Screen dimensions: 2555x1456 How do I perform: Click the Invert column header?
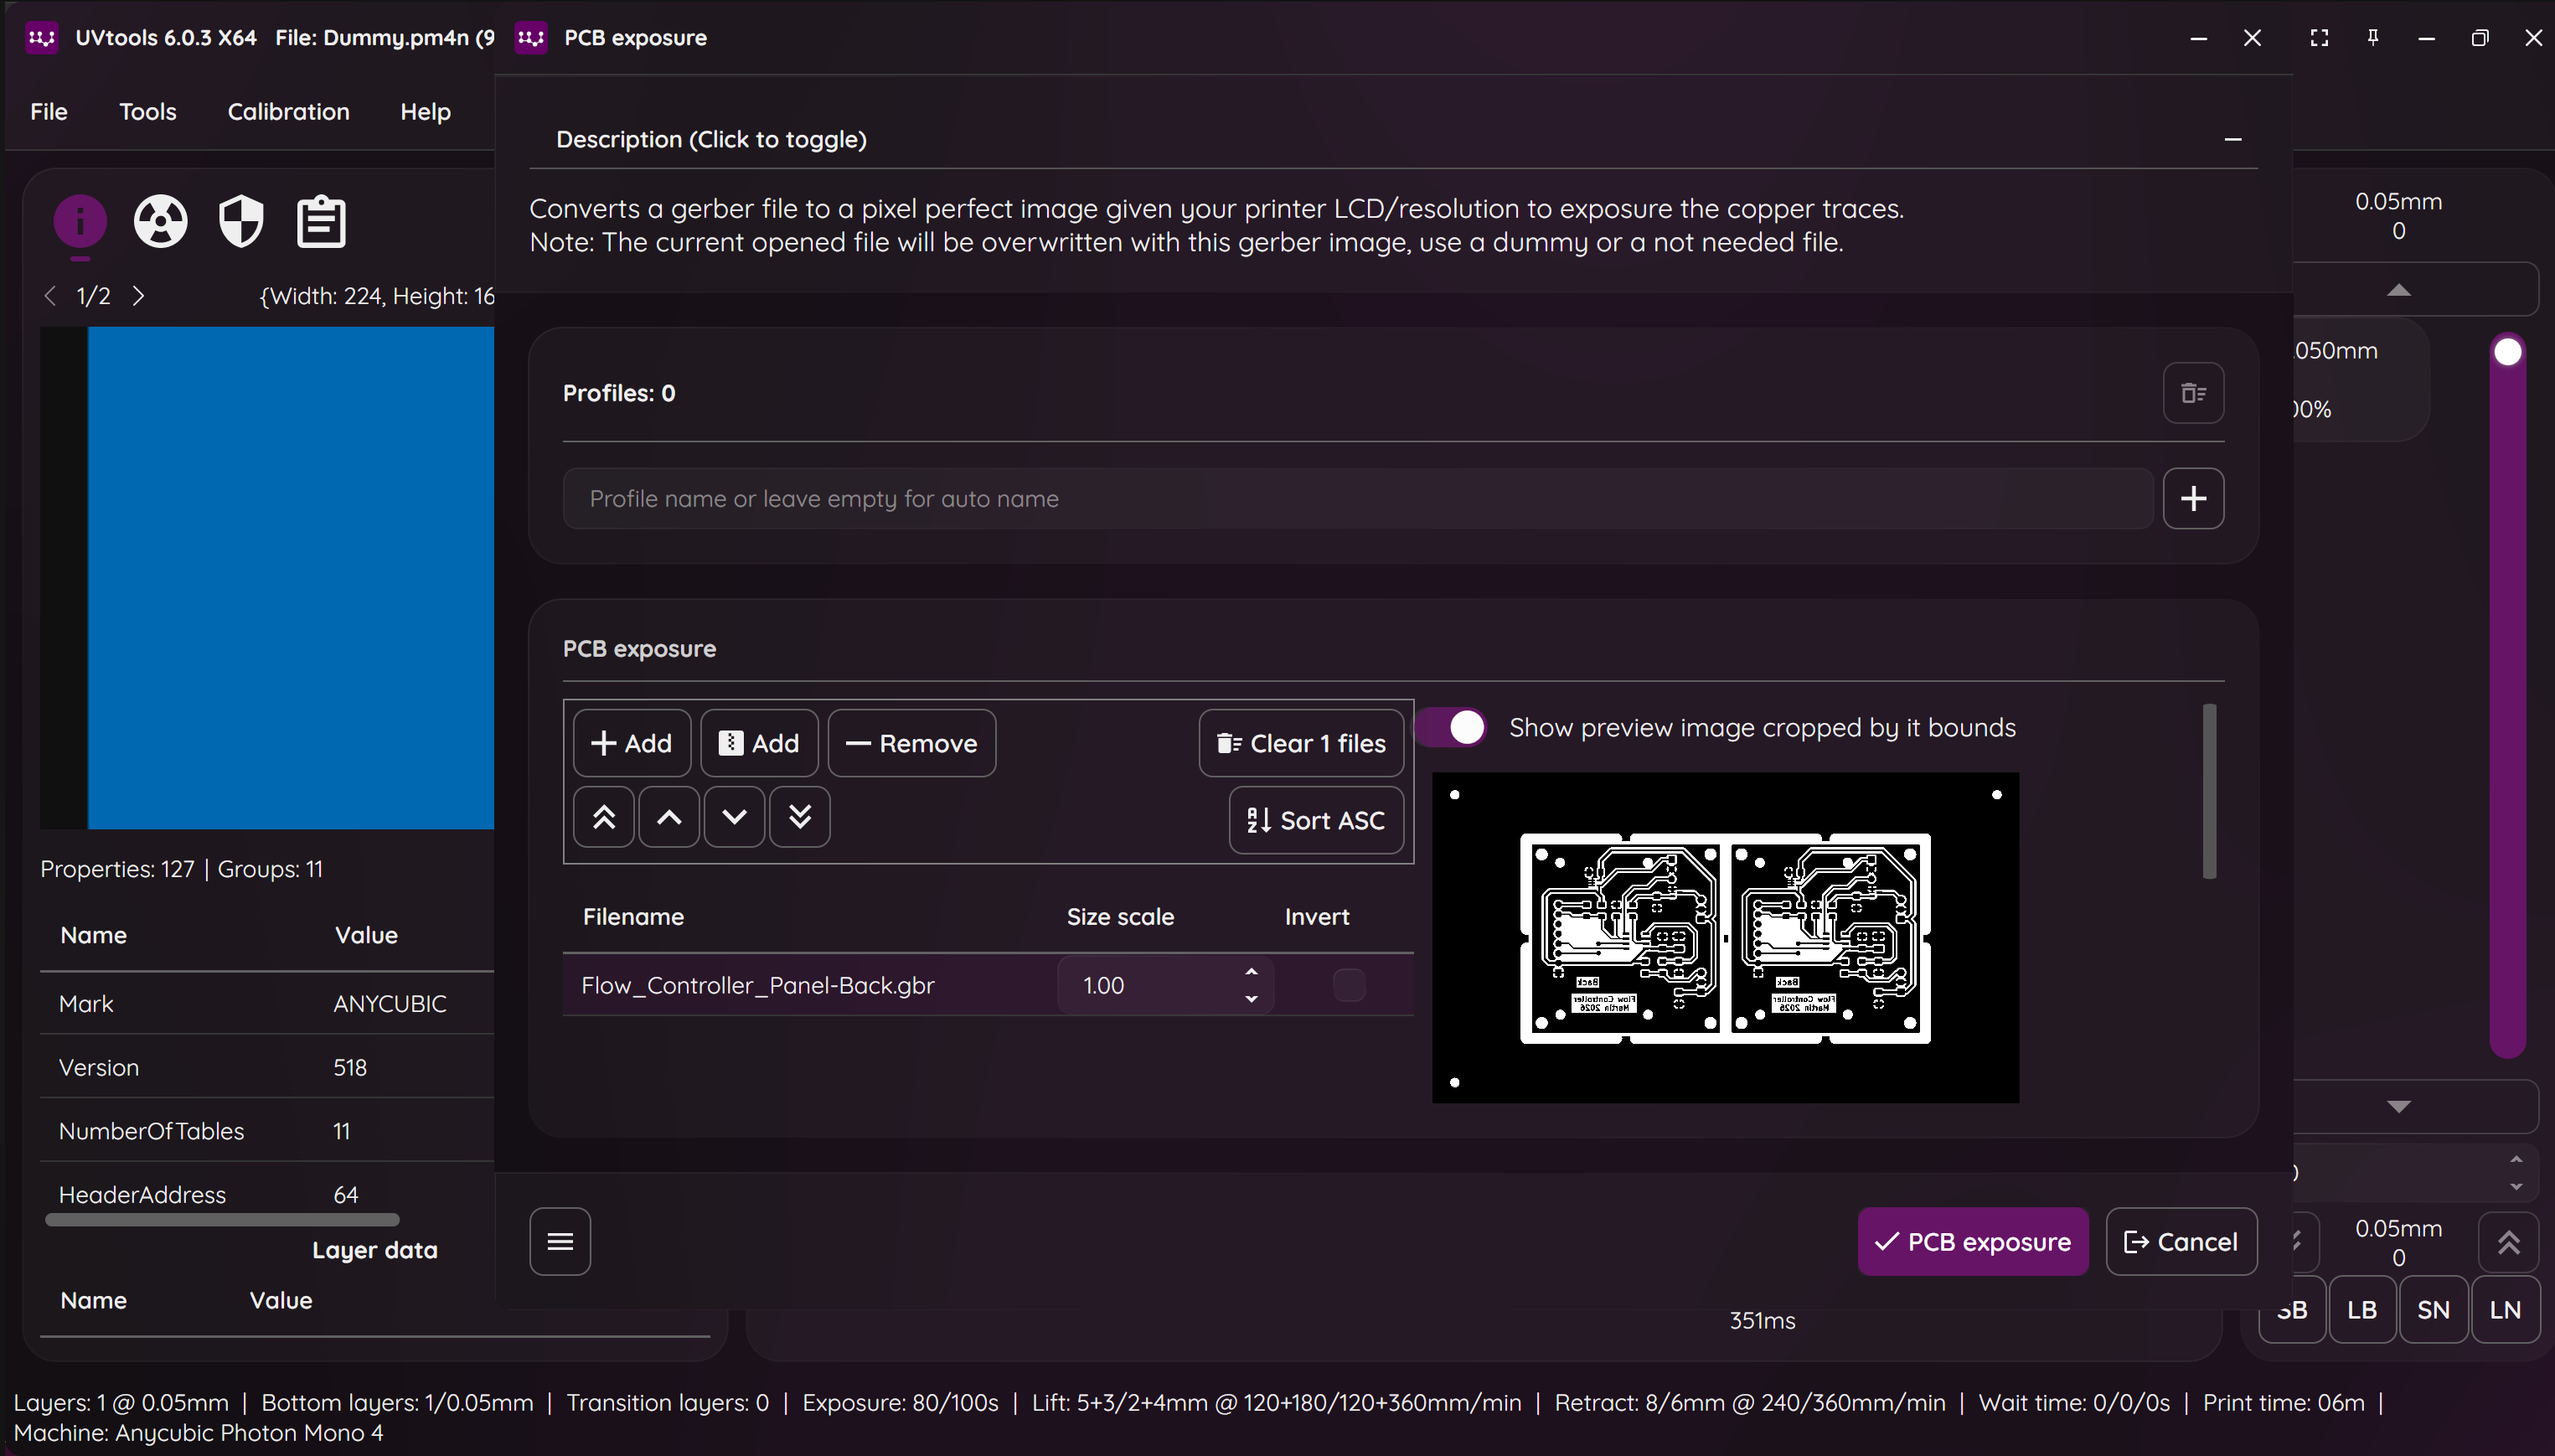1316,916
